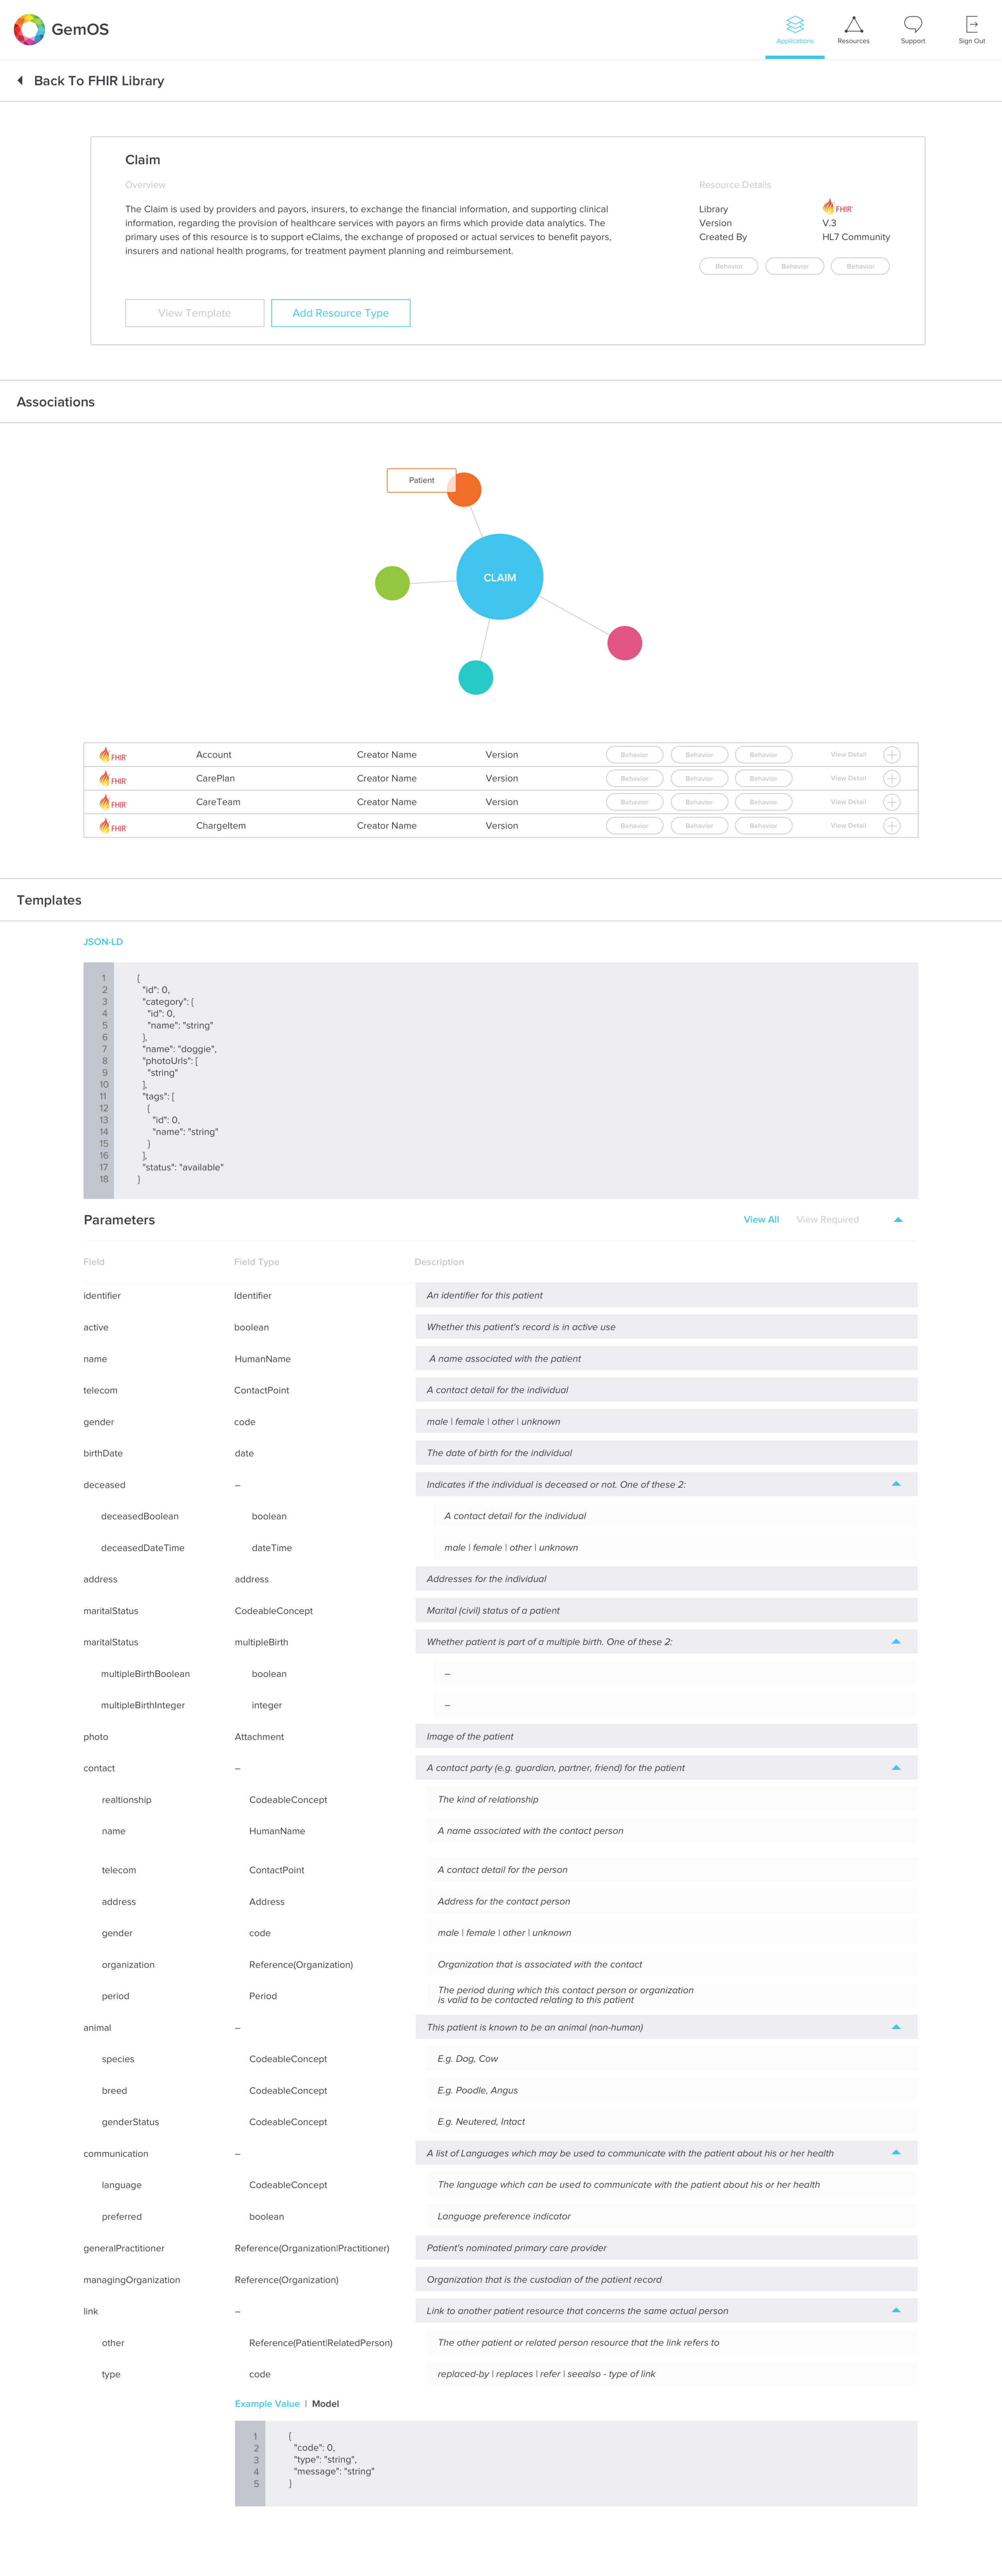Open View Detail for Account row
1002x2576 pixels.
848,755
